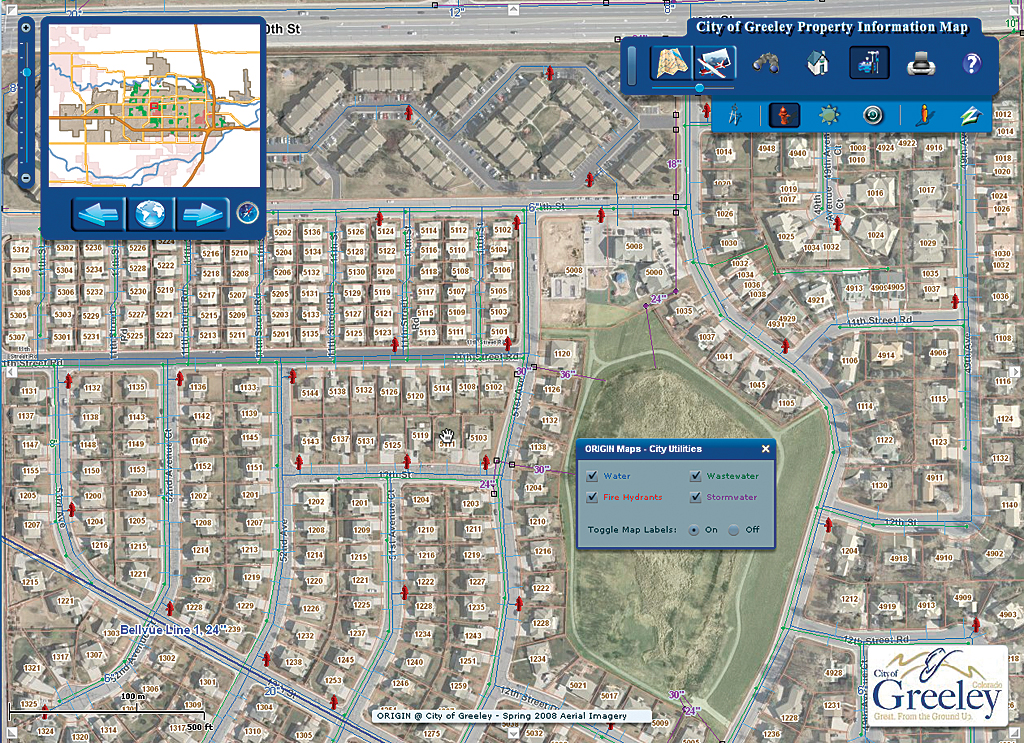Open the question mark help icon
This screenshot has height=743, width=1024.
point(972,63)
